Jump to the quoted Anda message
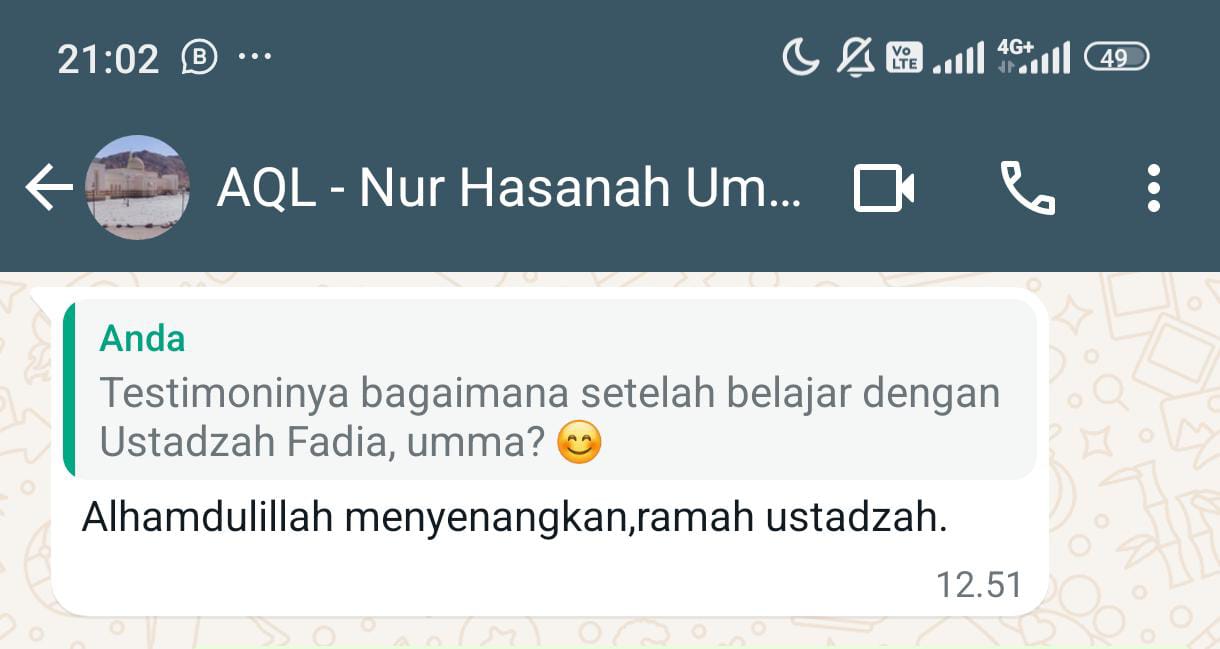This screenshot has width=1220, height=649. pyautogui.click(x=549, y=389)
